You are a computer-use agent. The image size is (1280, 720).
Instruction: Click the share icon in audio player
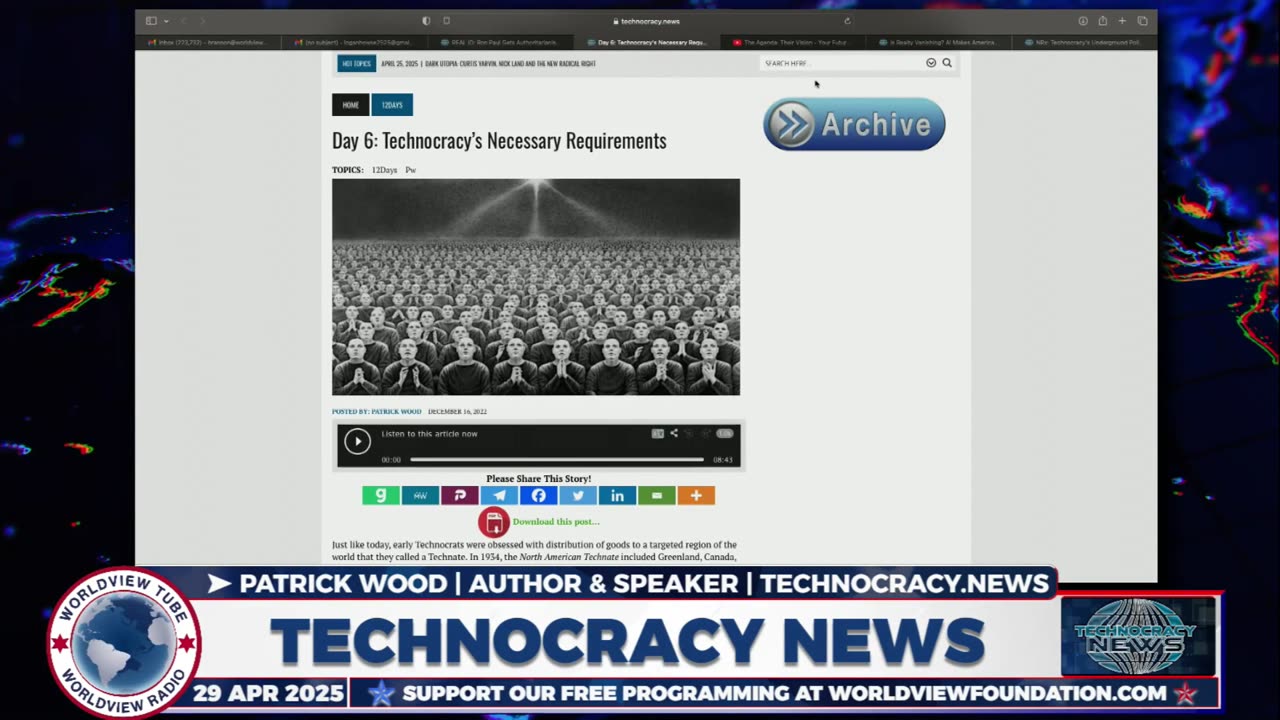point(674,434)
